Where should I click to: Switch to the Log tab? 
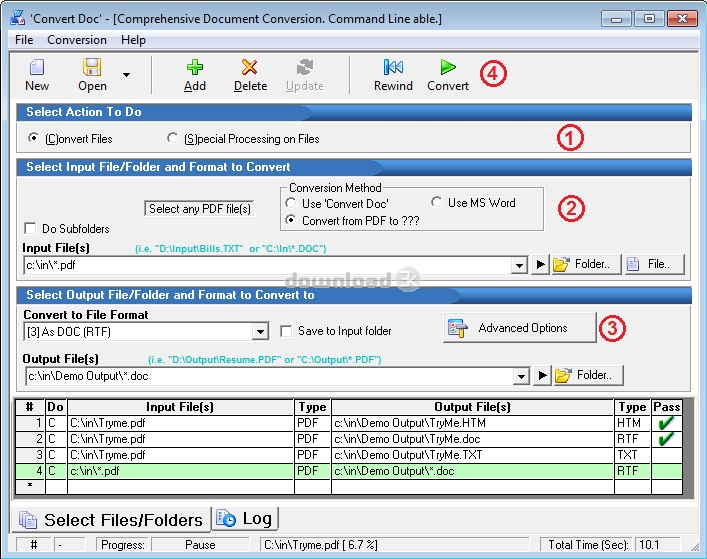[x=245, y=518]
